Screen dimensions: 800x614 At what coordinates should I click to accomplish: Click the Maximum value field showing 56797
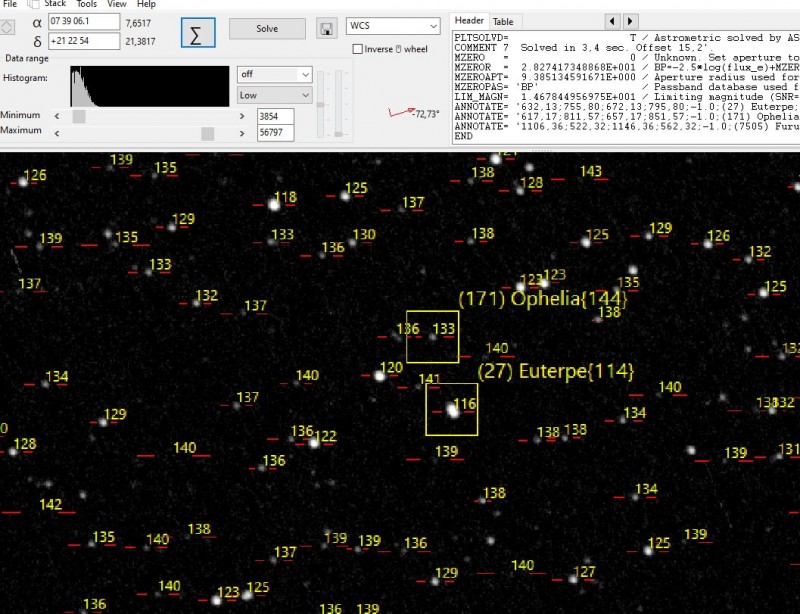pos(276,133)
